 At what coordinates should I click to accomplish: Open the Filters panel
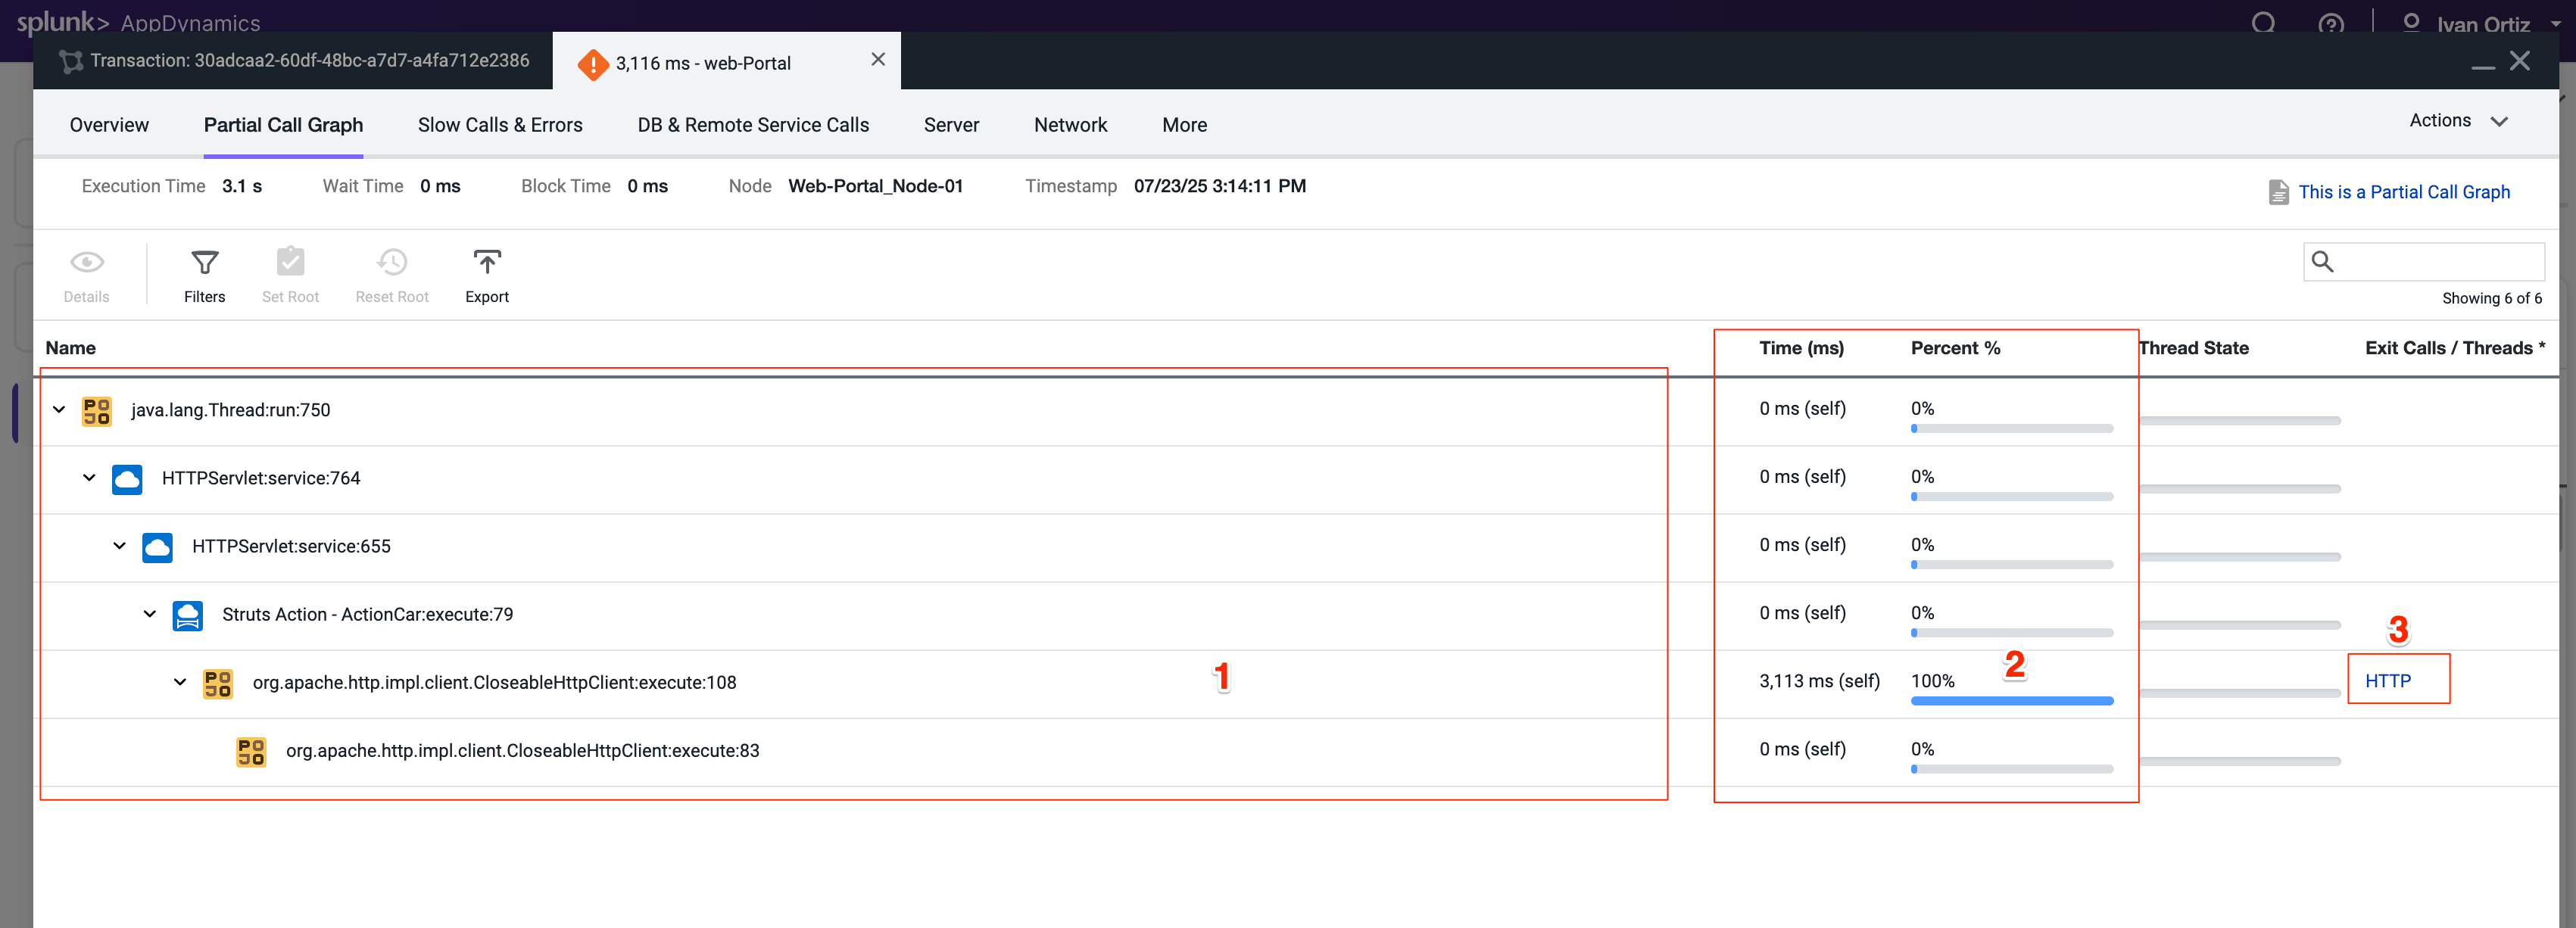[205, 273]
